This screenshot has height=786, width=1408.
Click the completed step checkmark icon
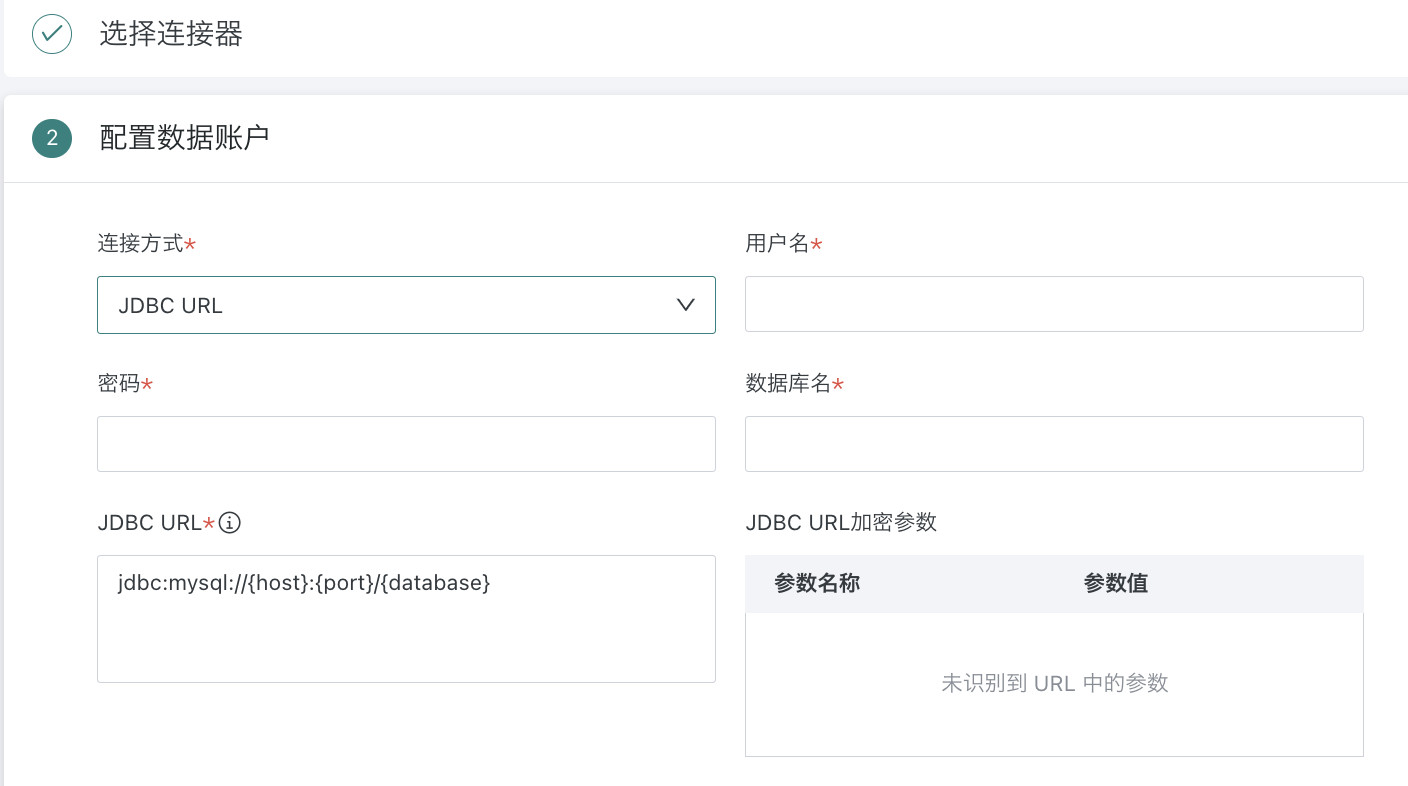pyautogui.click(x=52, y=34)
